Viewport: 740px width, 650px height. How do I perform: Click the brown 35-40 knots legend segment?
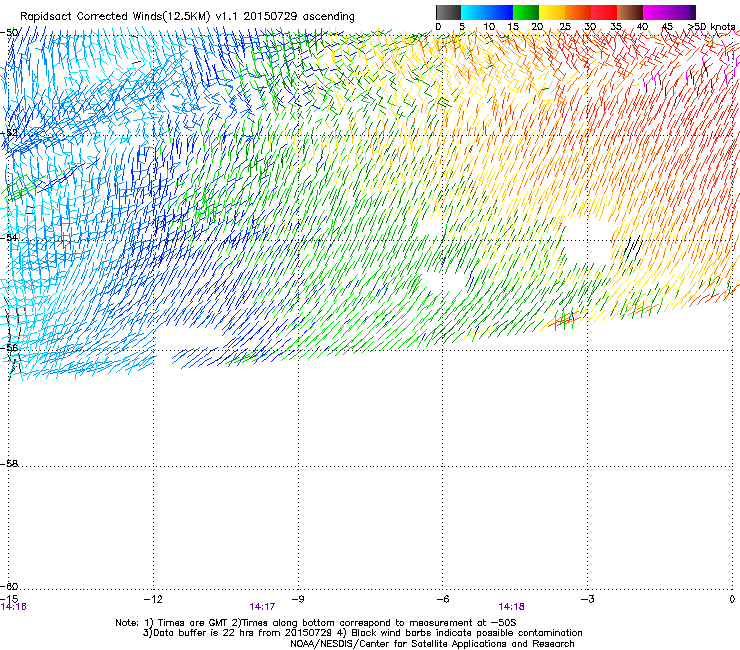click(630, 12)
